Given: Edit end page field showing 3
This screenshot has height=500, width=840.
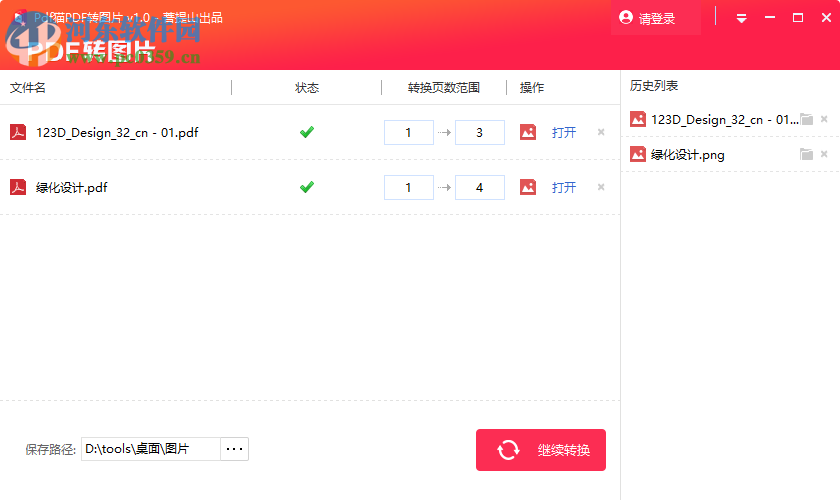Looking at the screenshot, I should pyautogui.click(x=479, y=132).
